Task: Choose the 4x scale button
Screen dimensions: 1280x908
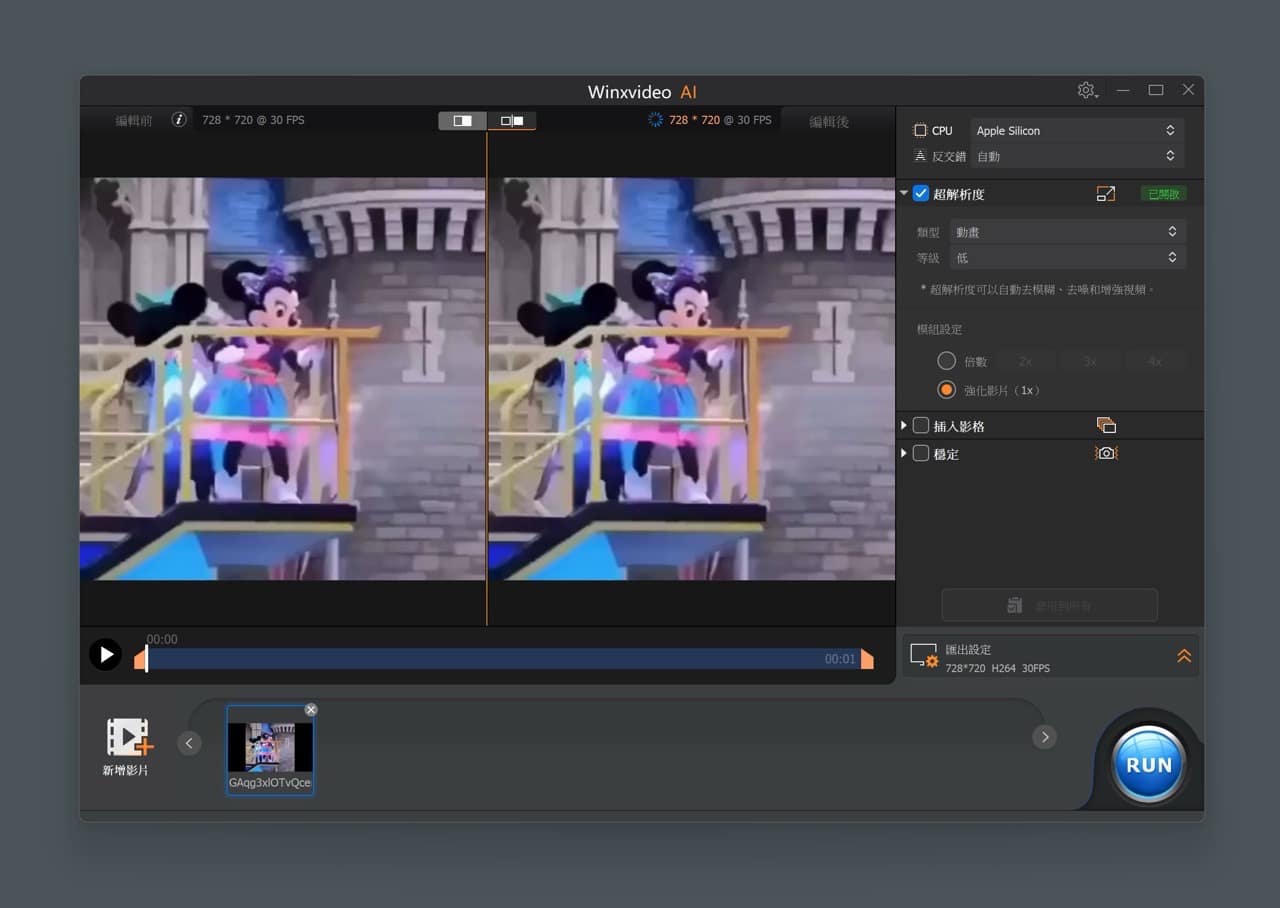Action: (1155, 361)
